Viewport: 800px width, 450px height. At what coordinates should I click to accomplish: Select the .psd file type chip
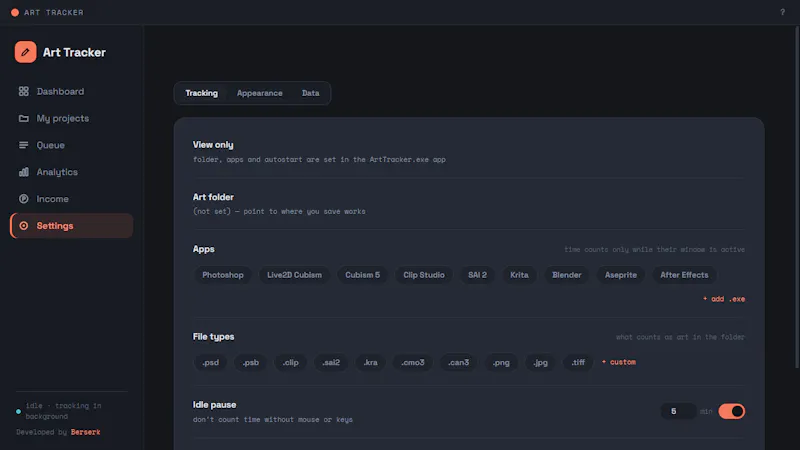(x=210, y=363)
